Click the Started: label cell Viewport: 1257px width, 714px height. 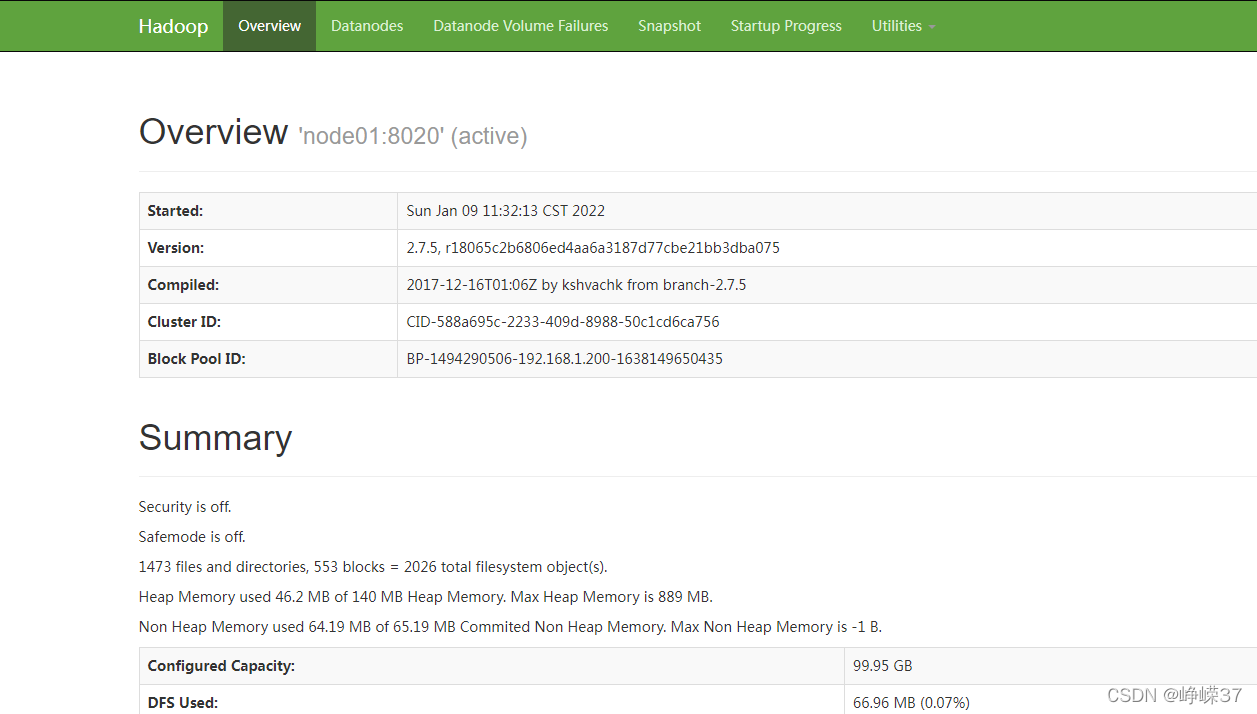click(x=268, y=211)
